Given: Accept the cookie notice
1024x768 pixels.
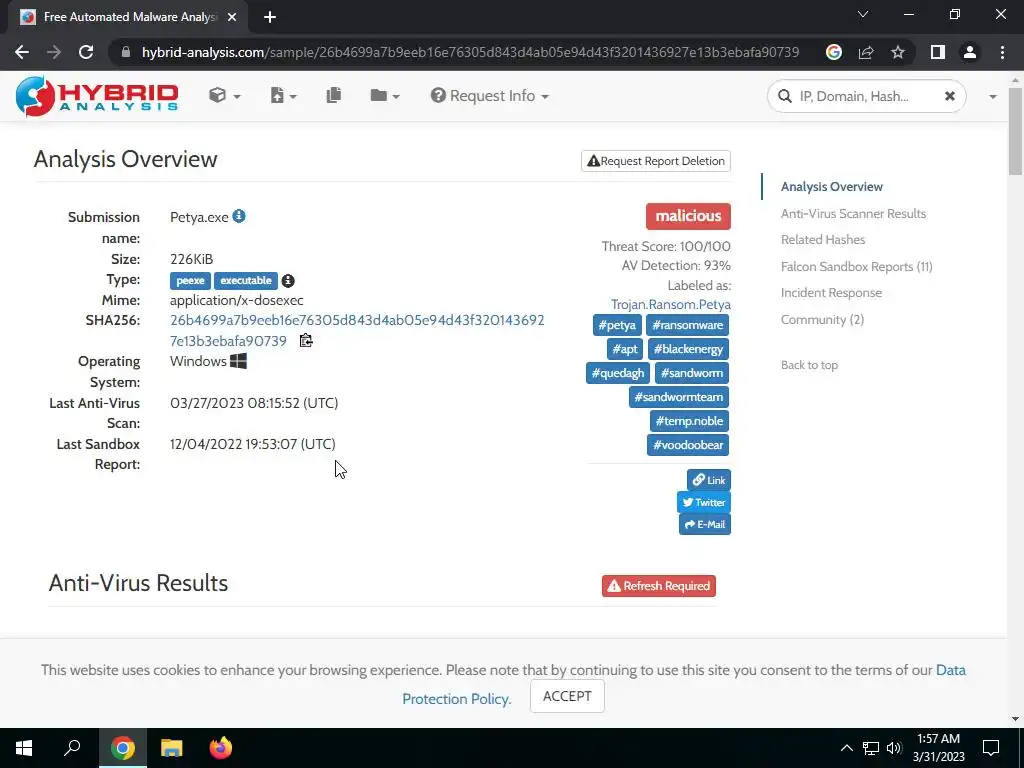Looking at the screenshot, I should coord(567,696).
